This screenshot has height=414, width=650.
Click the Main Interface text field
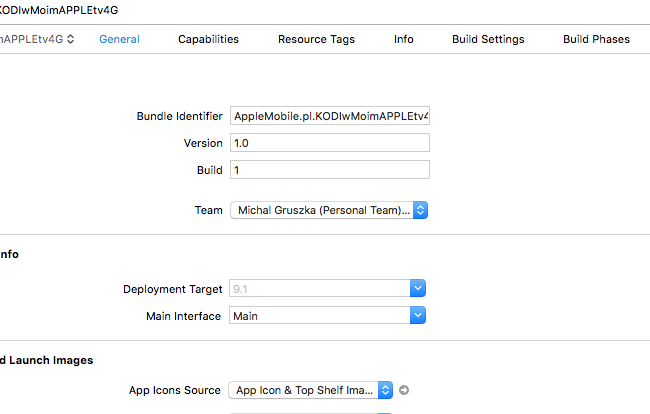[318, 316]
